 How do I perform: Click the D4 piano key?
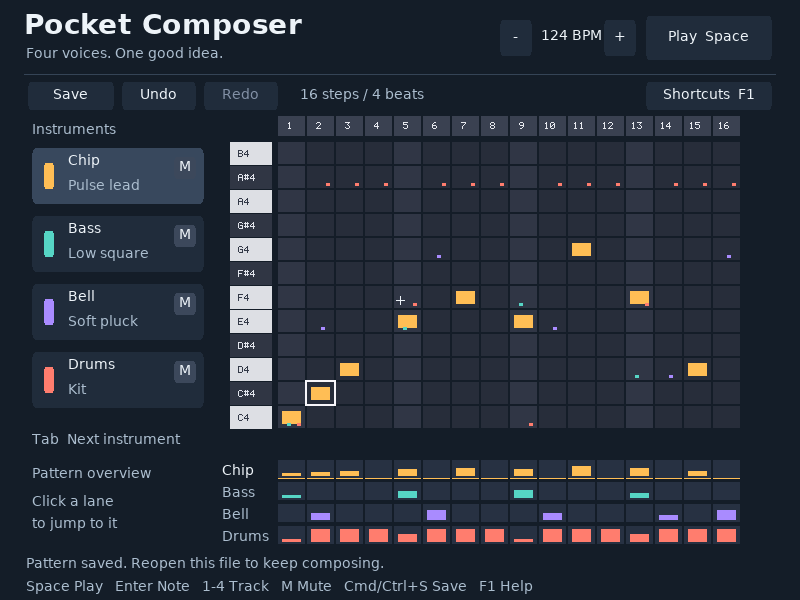point(251,369)
